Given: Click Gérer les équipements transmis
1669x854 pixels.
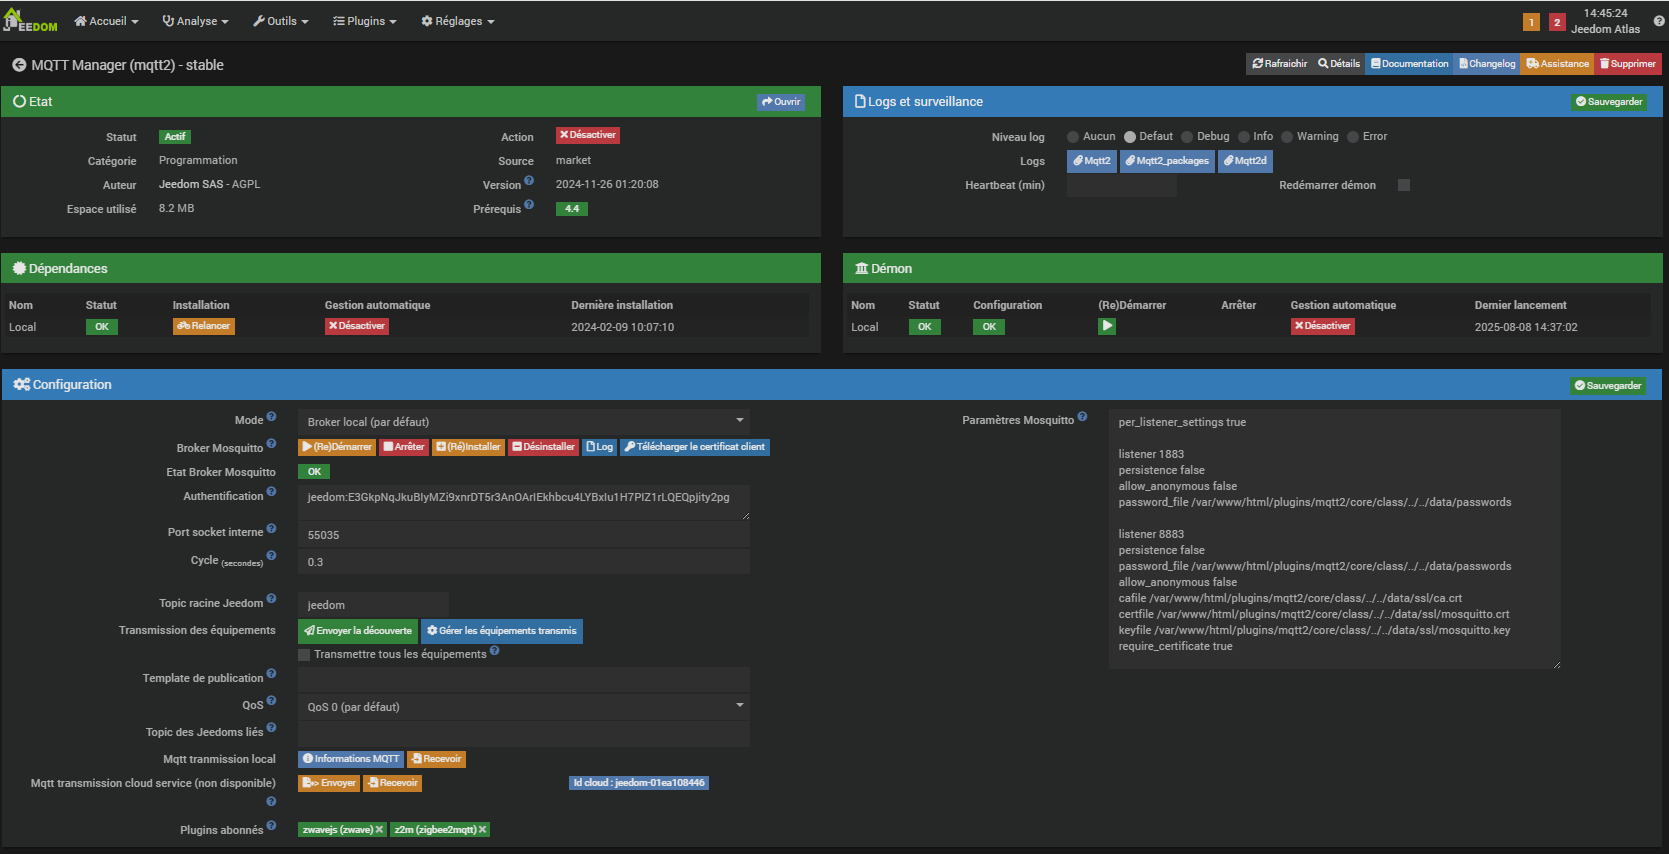Looking at the screenshot, I should pos(502,631).
